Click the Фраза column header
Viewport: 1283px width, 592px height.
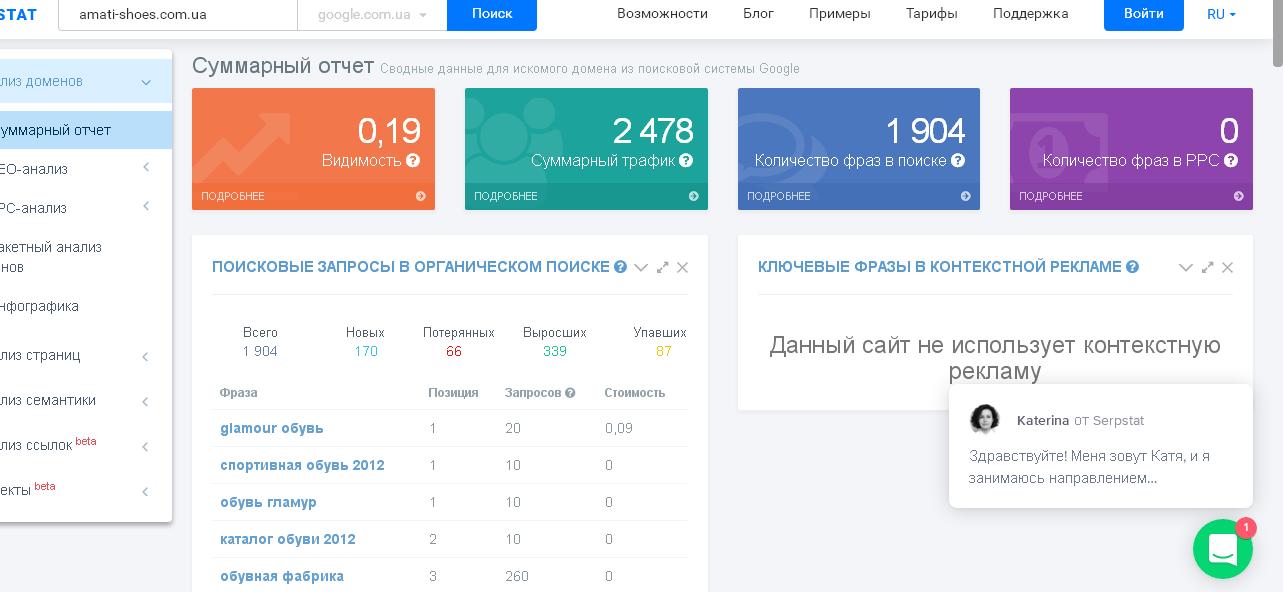239,393
